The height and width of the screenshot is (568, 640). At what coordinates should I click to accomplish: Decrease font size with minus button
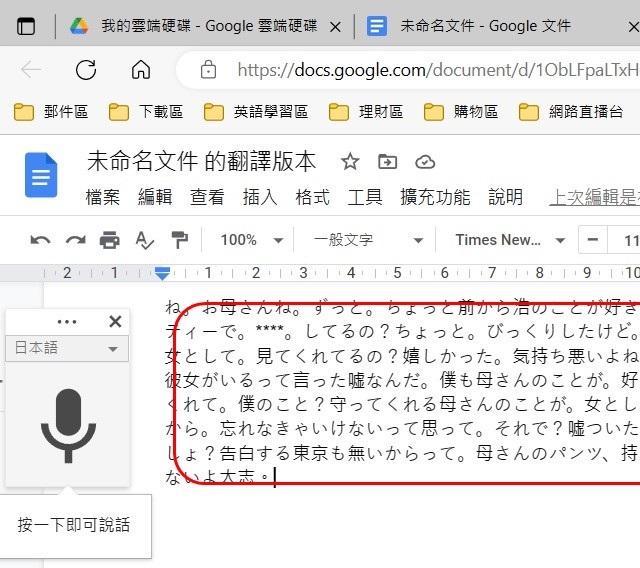click(x=594, y=240)
